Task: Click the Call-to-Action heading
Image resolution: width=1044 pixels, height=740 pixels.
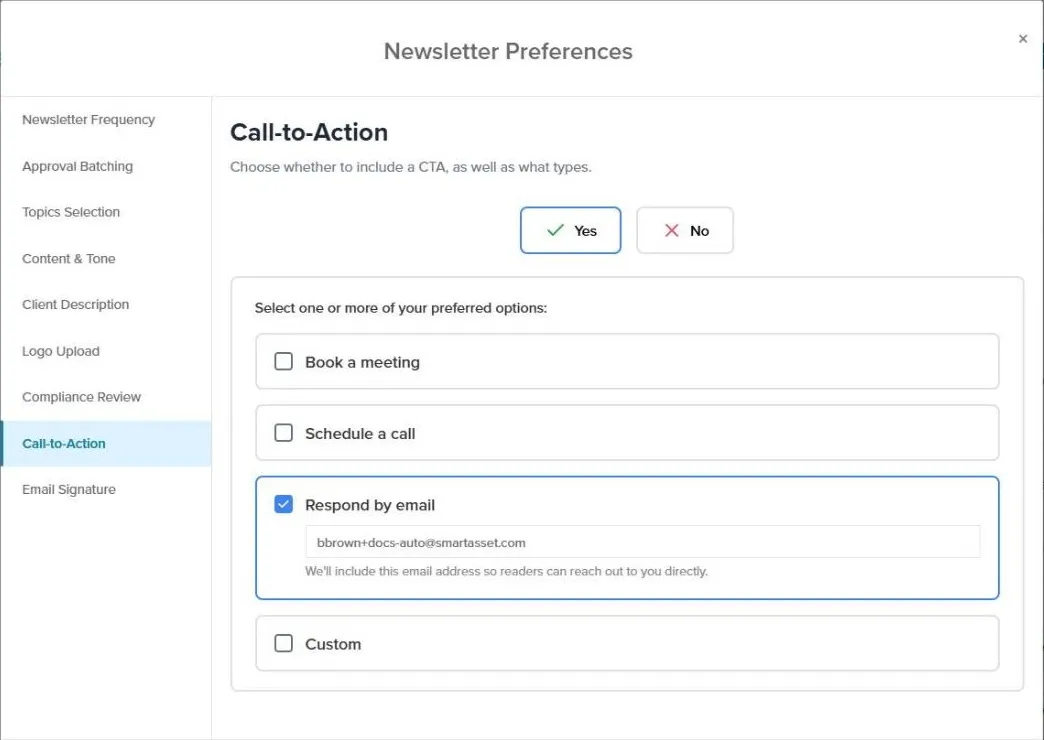Action: coord(309,133)
